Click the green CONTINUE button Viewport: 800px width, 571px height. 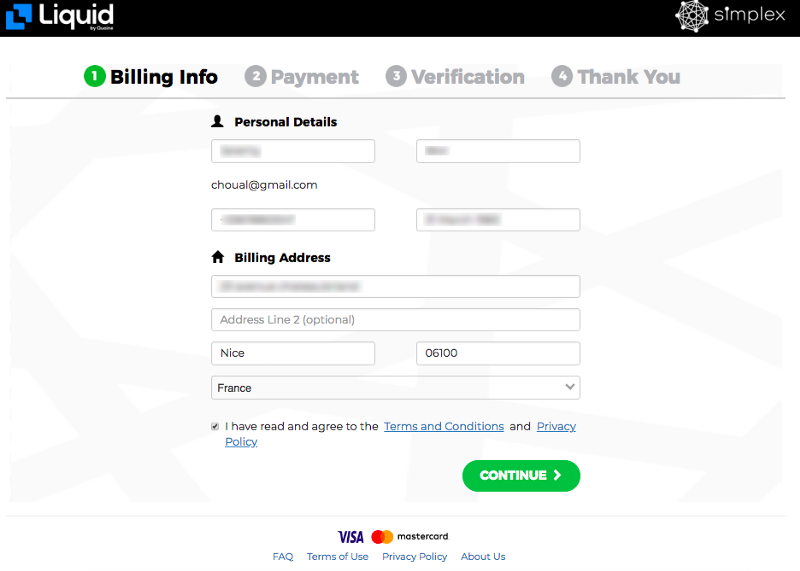521,476
